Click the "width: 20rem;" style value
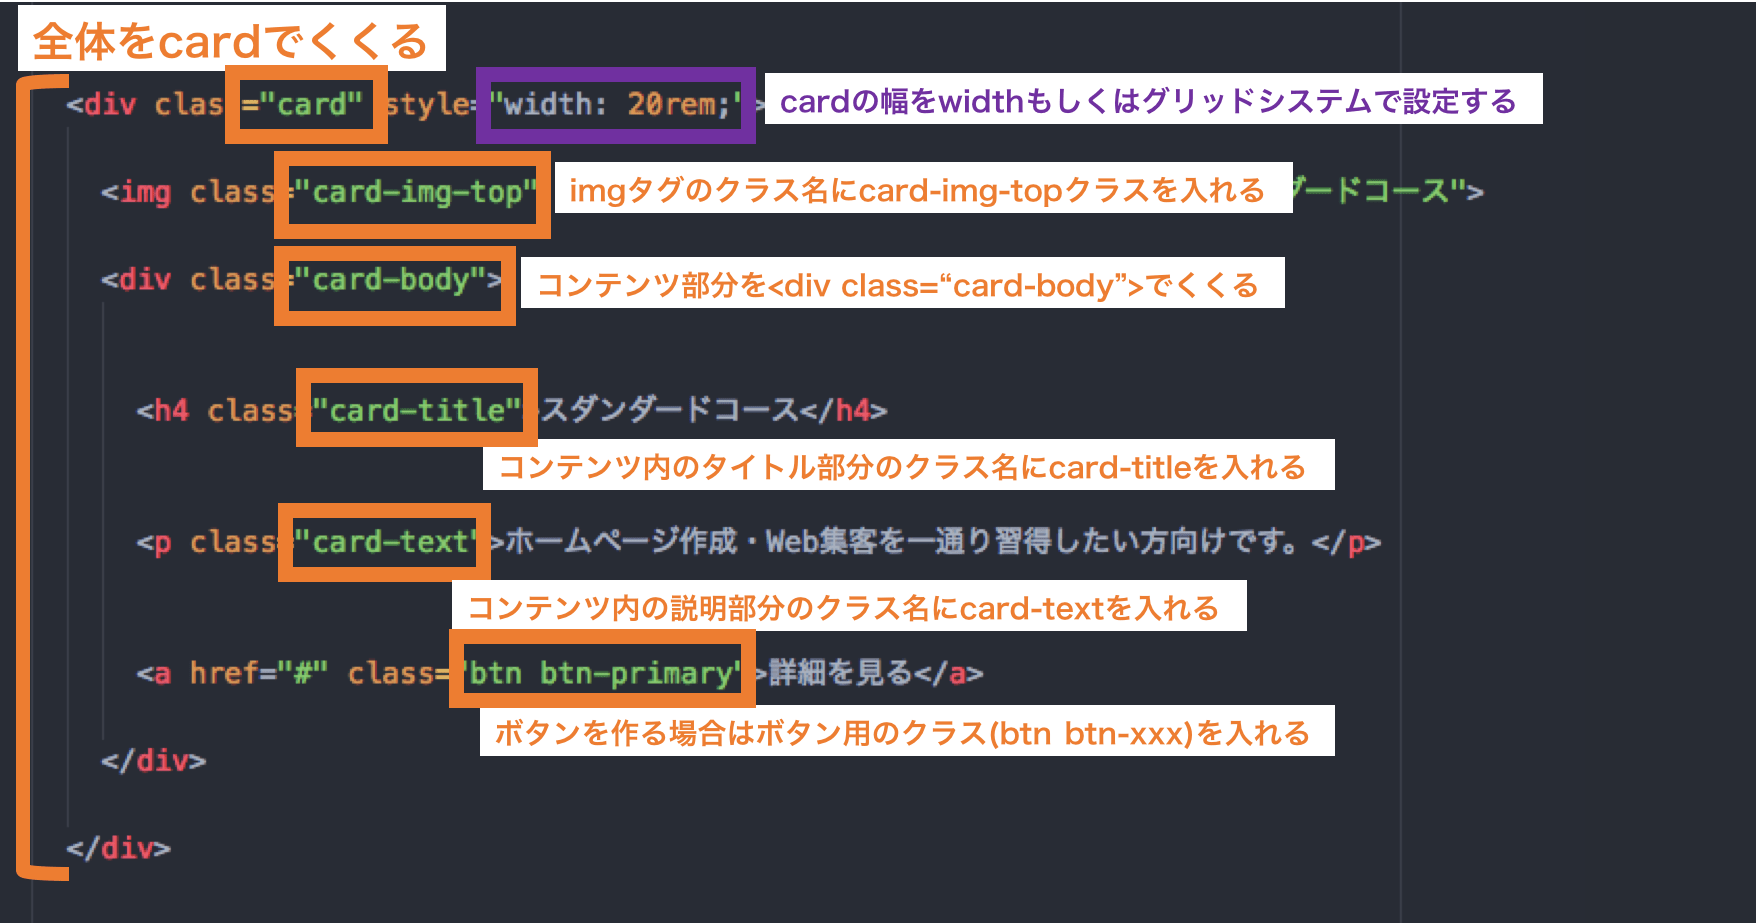The width and height of the screenshot is (1756, 923). (617, 104)
